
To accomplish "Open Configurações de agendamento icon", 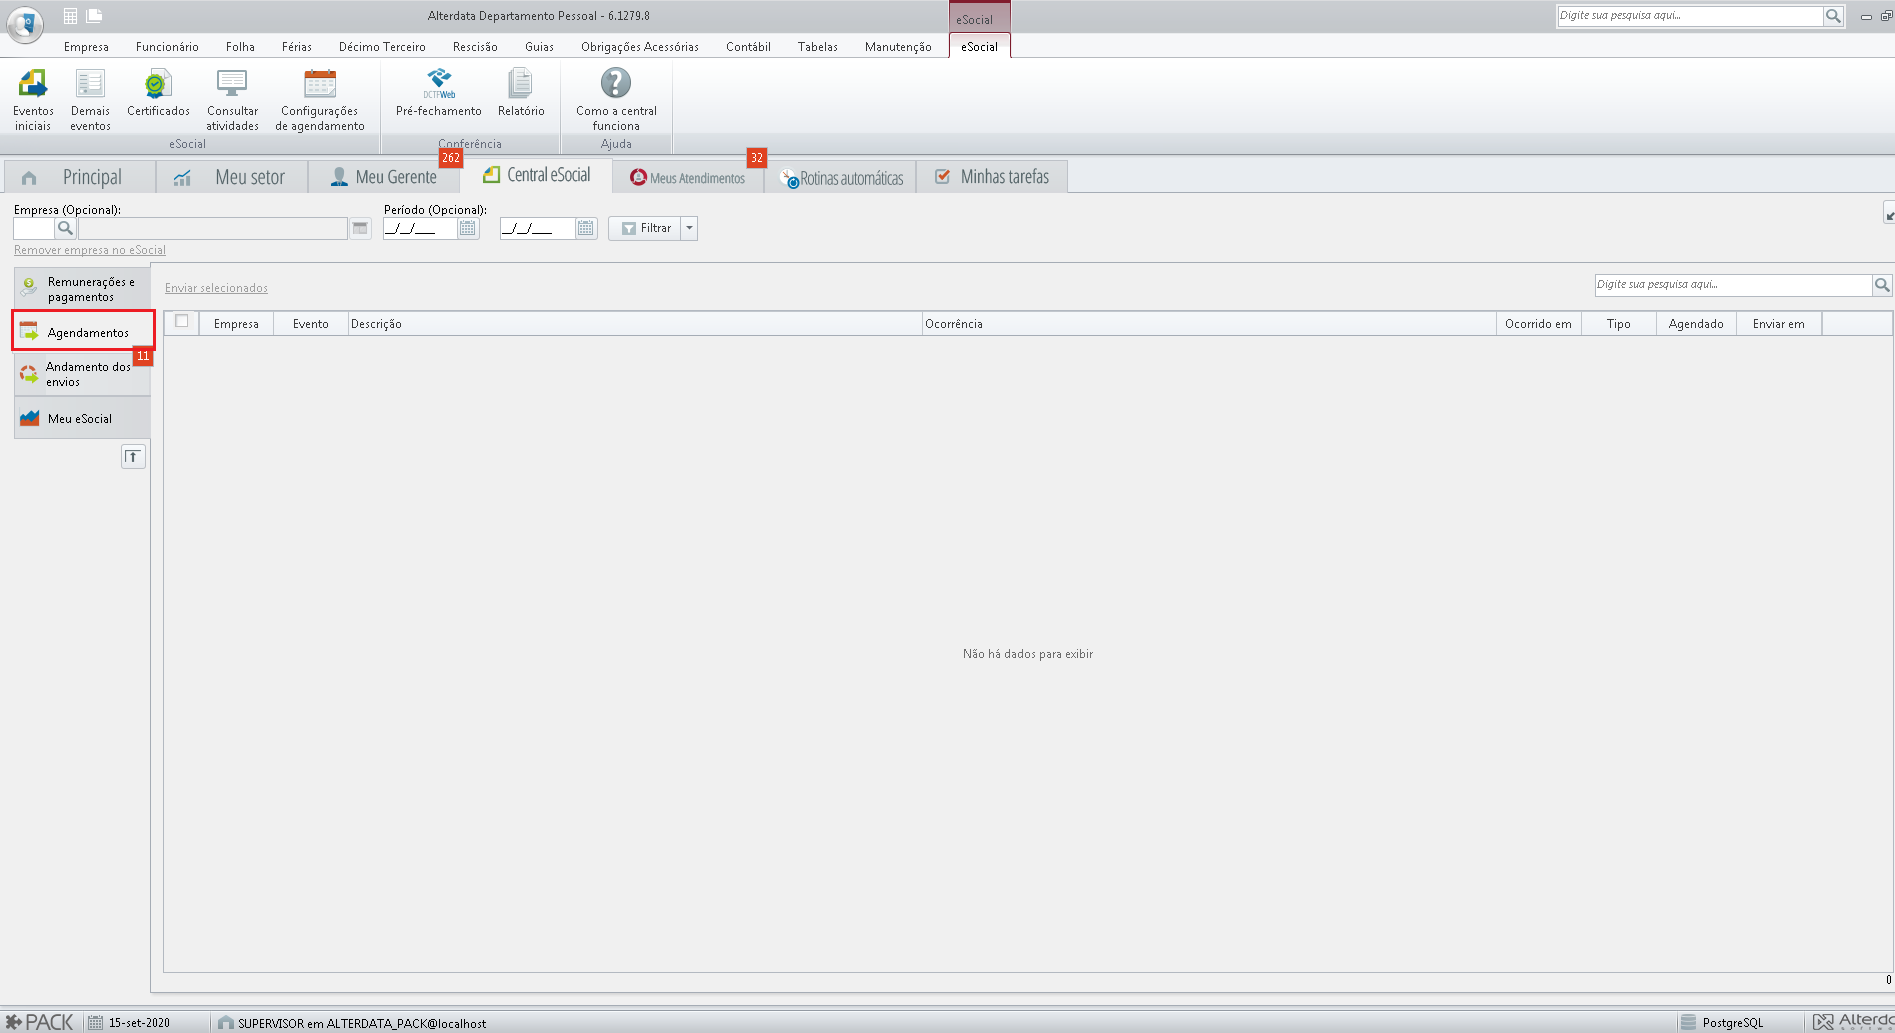I will tap(320, 99).
